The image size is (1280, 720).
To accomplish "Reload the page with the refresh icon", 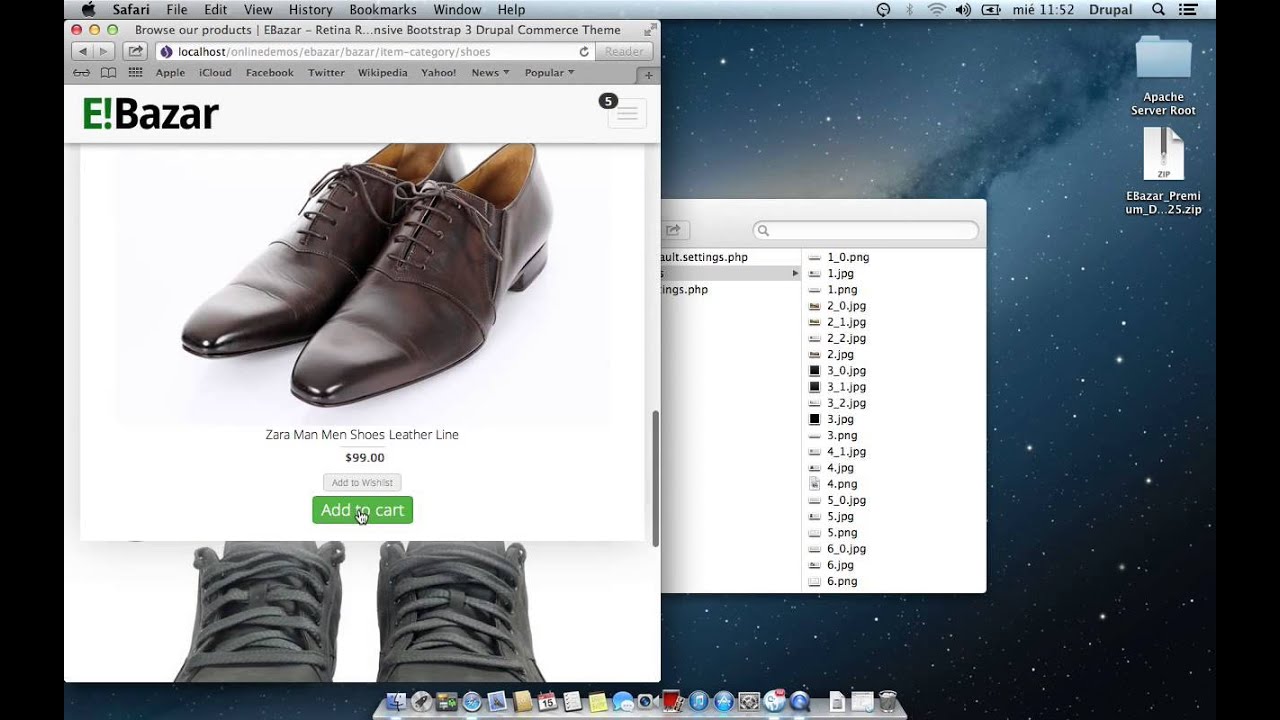I will (x=584, y=51).
